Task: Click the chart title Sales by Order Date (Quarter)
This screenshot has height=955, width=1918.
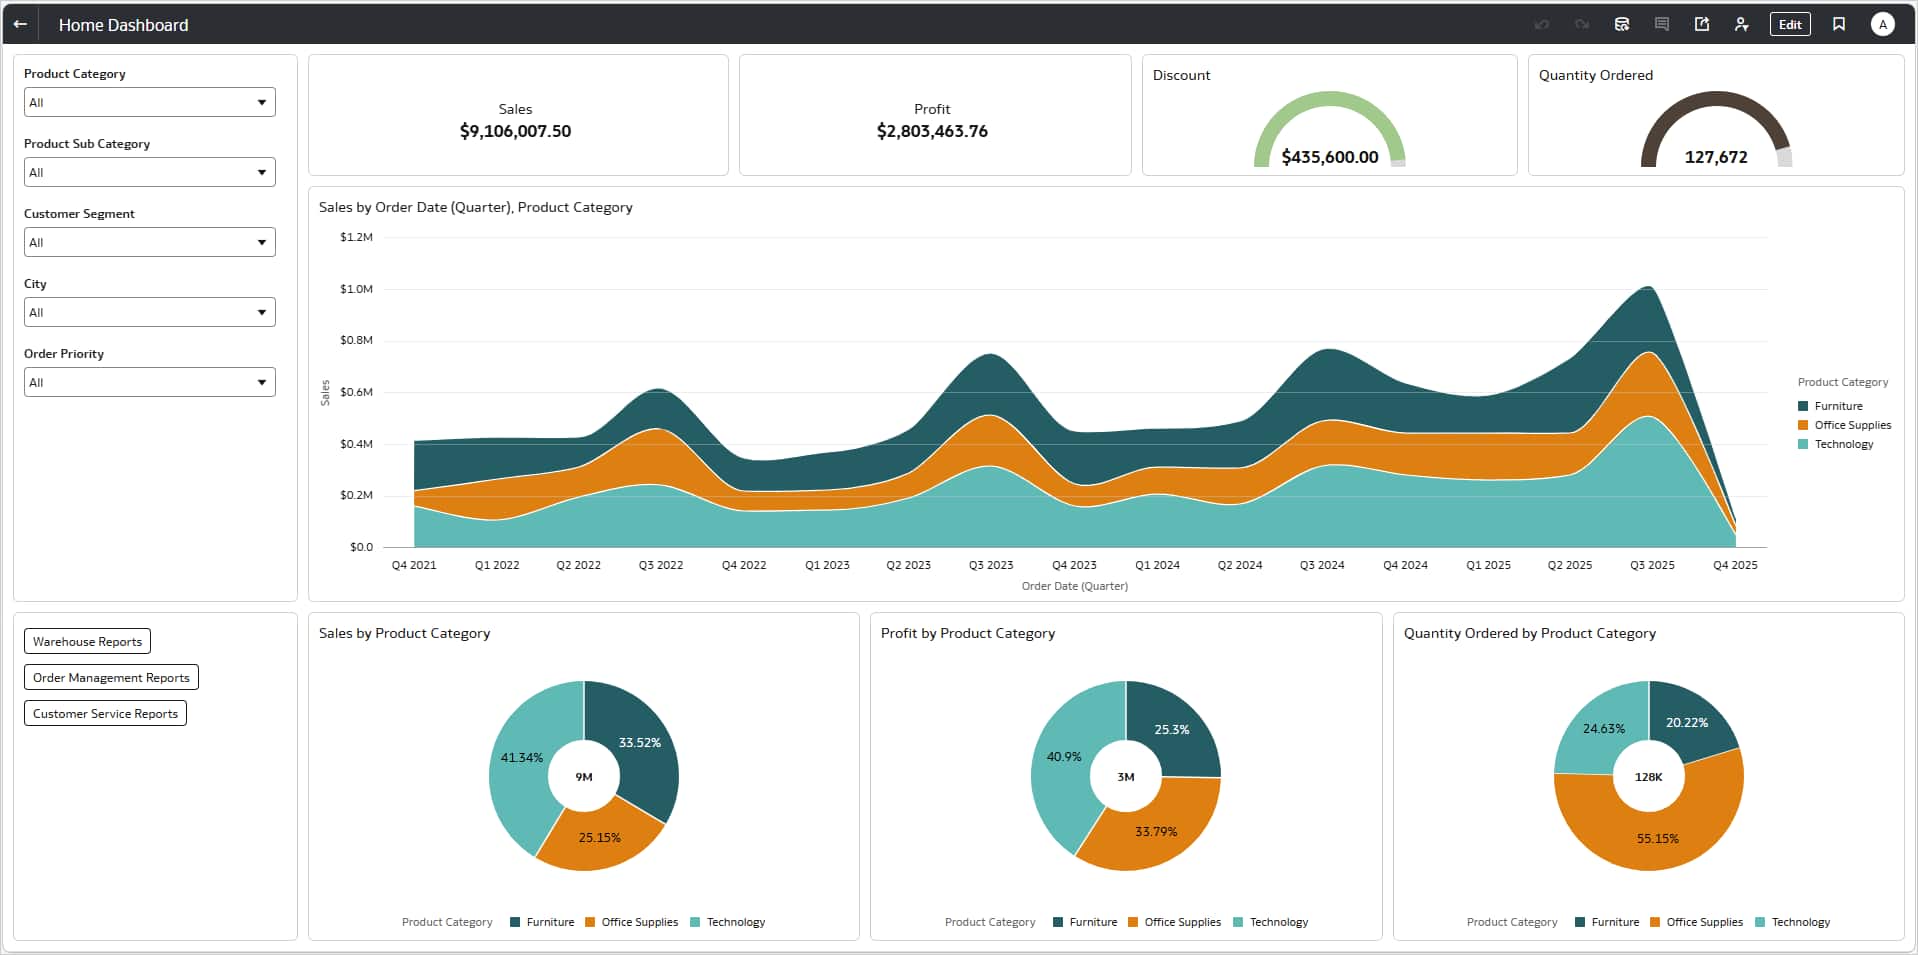Action: pyautogui.click(x=476, y=207)
